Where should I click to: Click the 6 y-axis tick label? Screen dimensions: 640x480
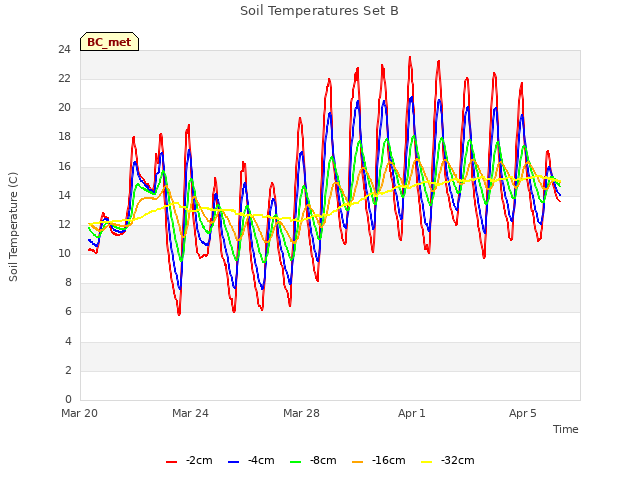68,312
